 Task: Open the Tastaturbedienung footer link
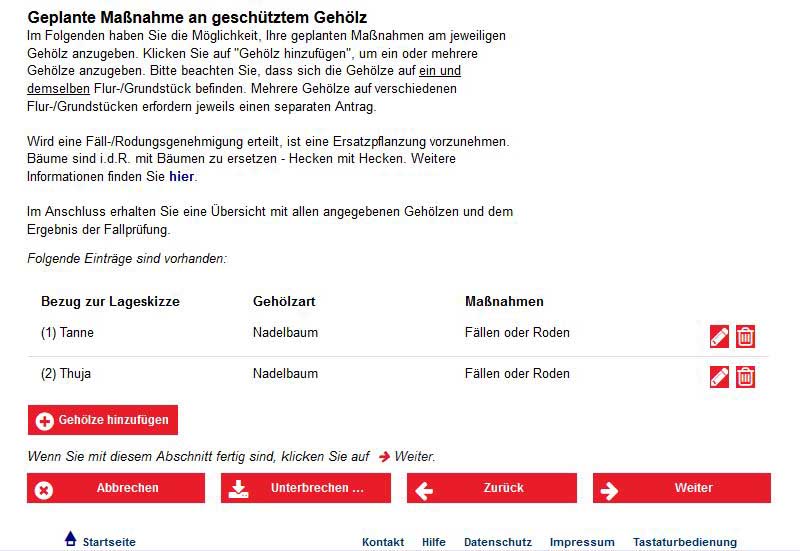click(x=684, y=542)
